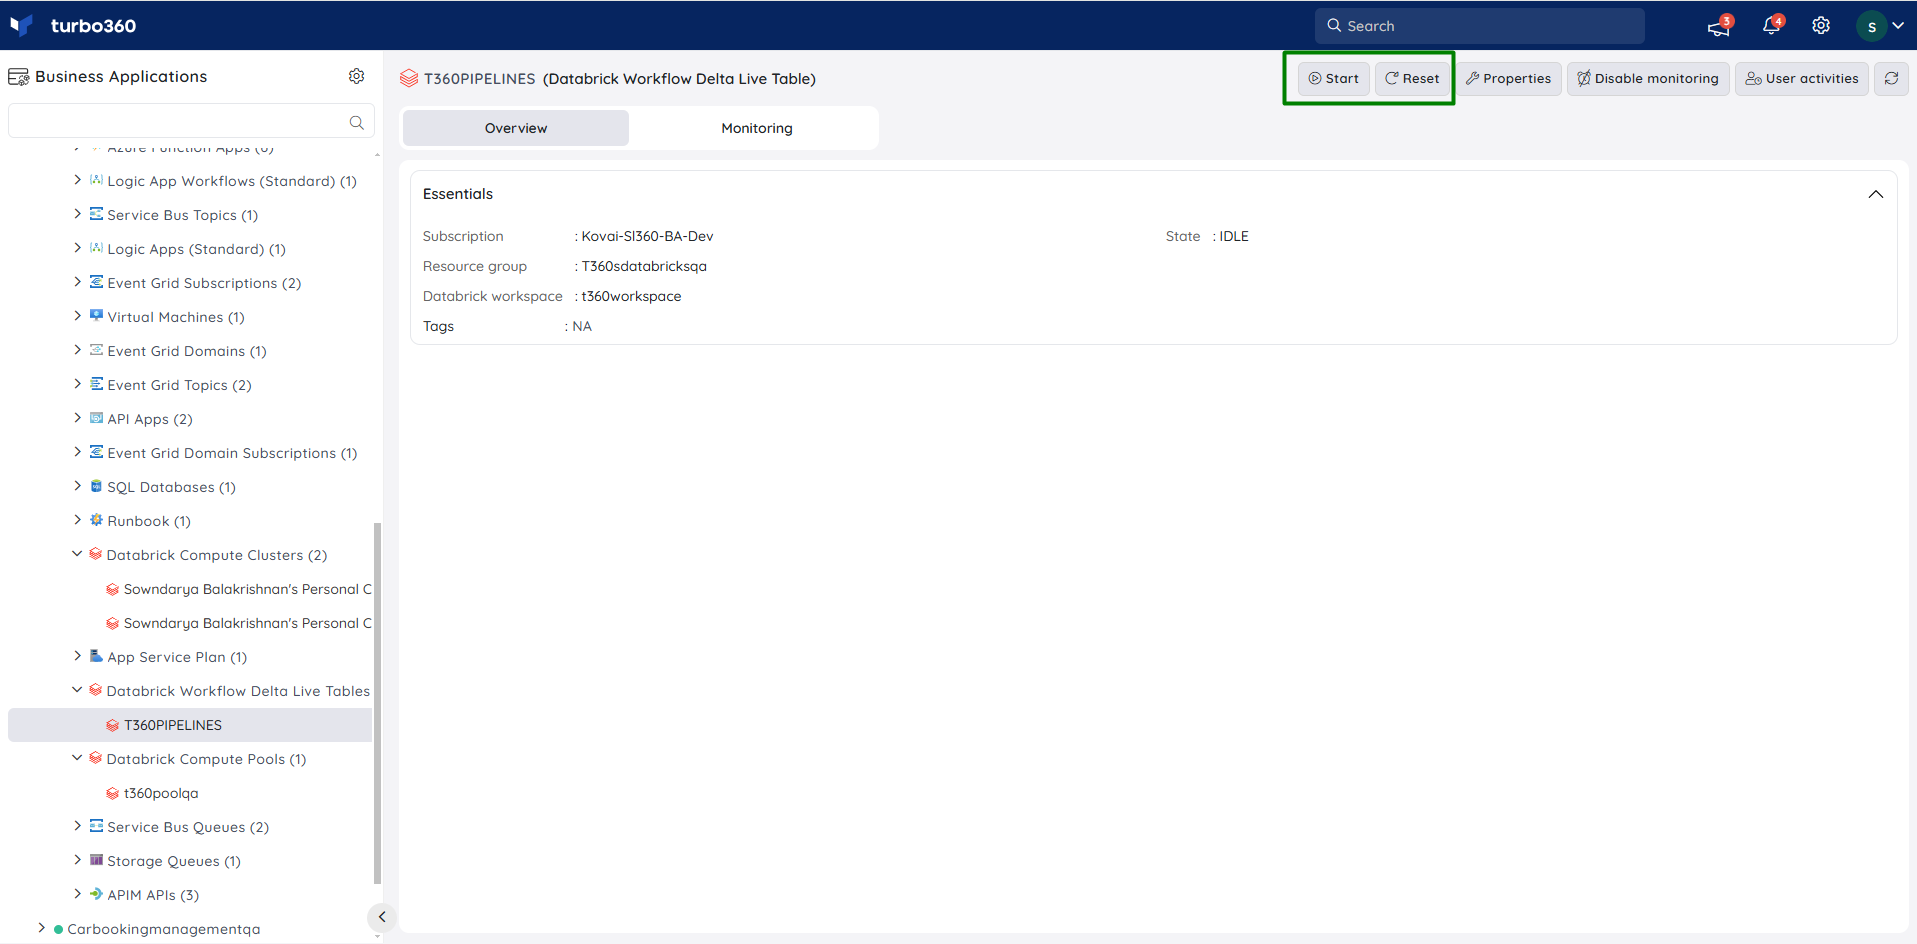Click the Carbookingmanagementqa green status dot
The image size is (1917, 944).
click(x=58, y=929)
